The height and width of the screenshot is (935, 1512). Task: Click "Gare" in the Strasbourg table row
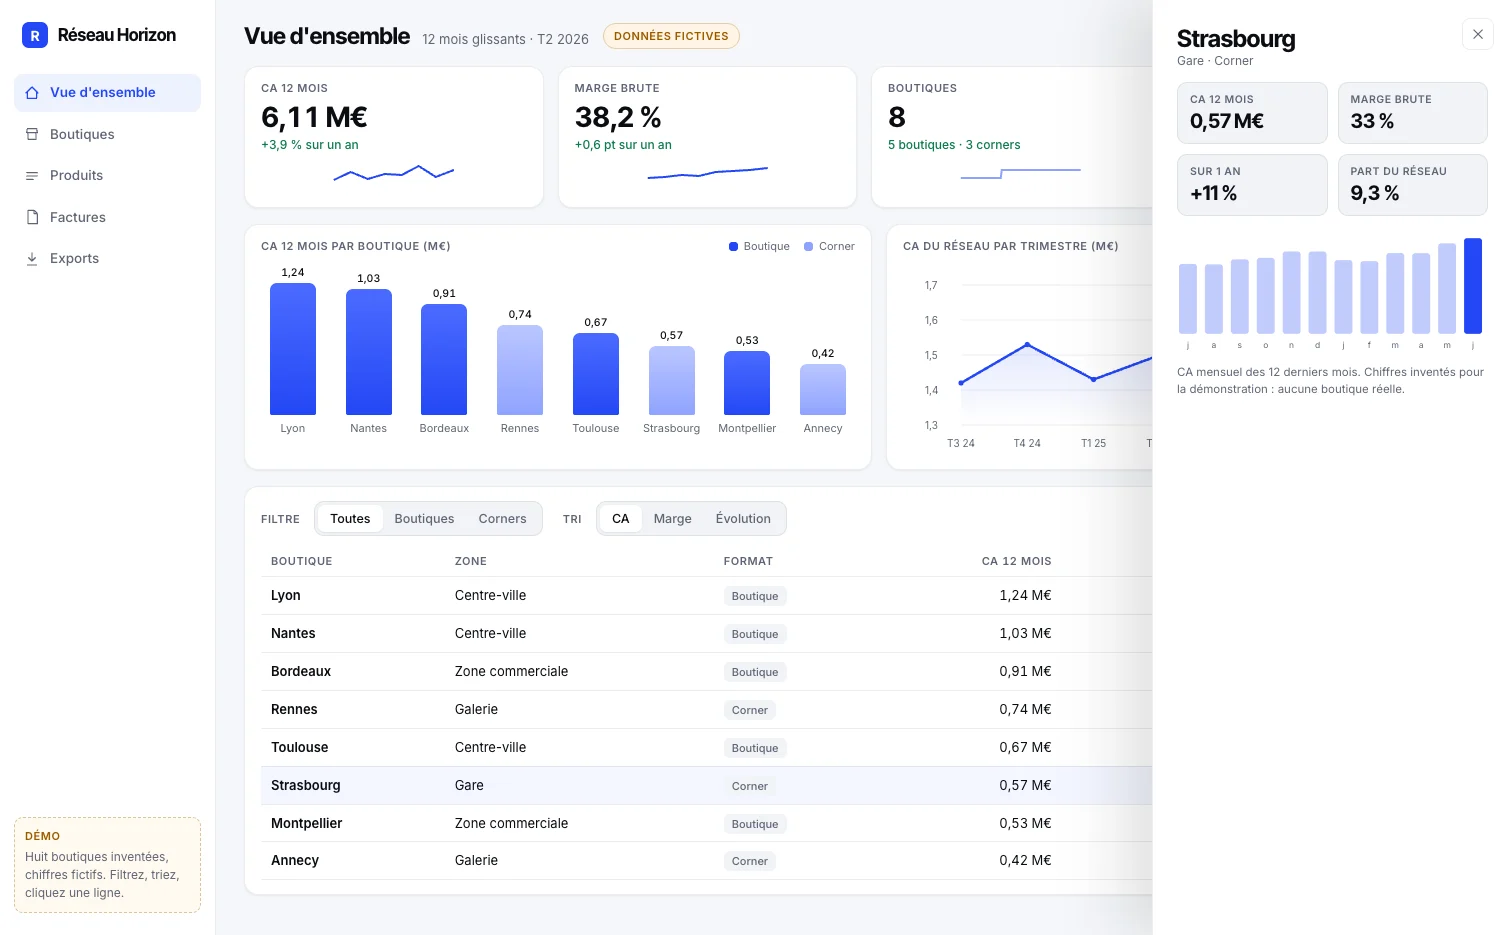point(469,786)
